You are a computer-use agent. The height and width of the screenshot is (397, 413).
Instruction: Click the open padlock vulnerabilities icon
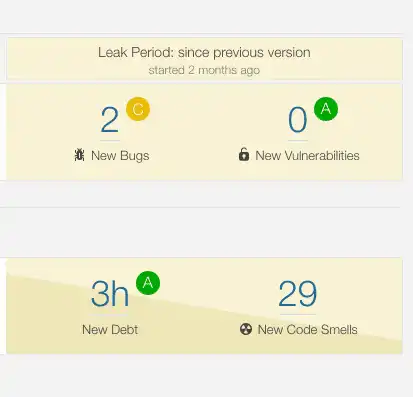tap(244, 154)
